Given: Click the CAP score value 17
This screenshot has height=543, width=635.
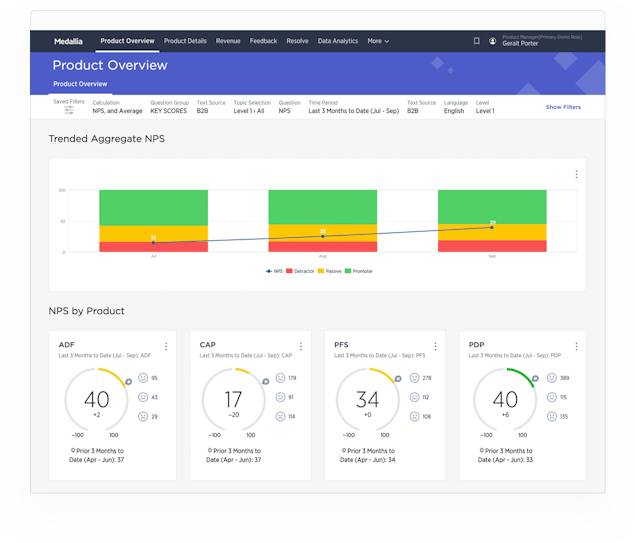Looking at the screenshot, I should [233, 399].
